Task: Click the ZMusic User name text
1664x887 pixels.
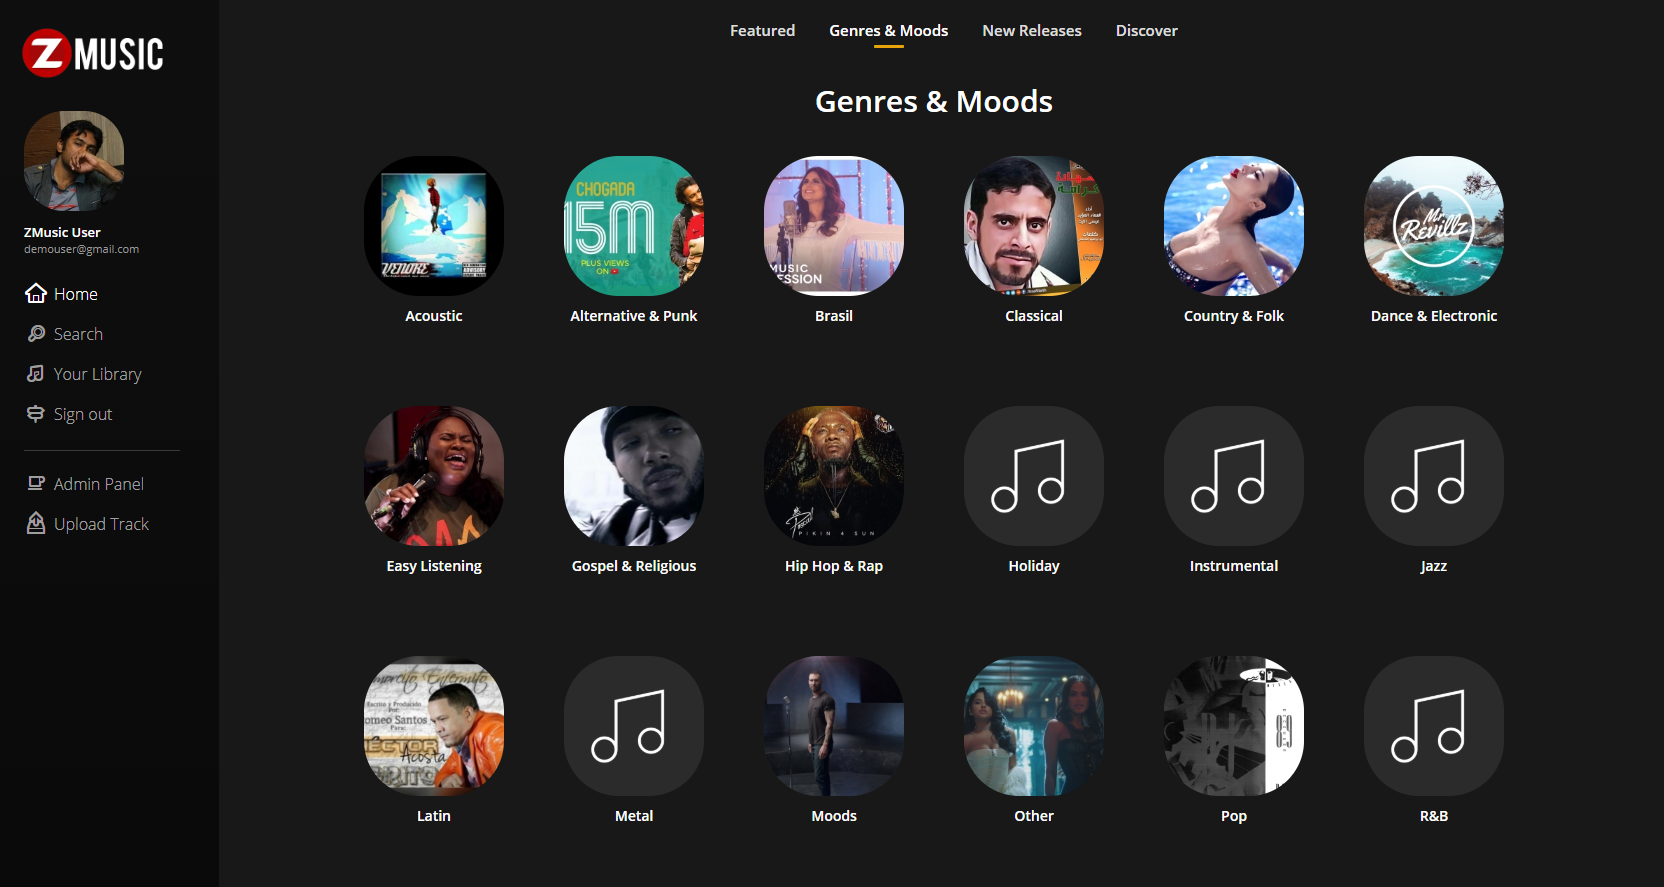Action: coord(62,232)
